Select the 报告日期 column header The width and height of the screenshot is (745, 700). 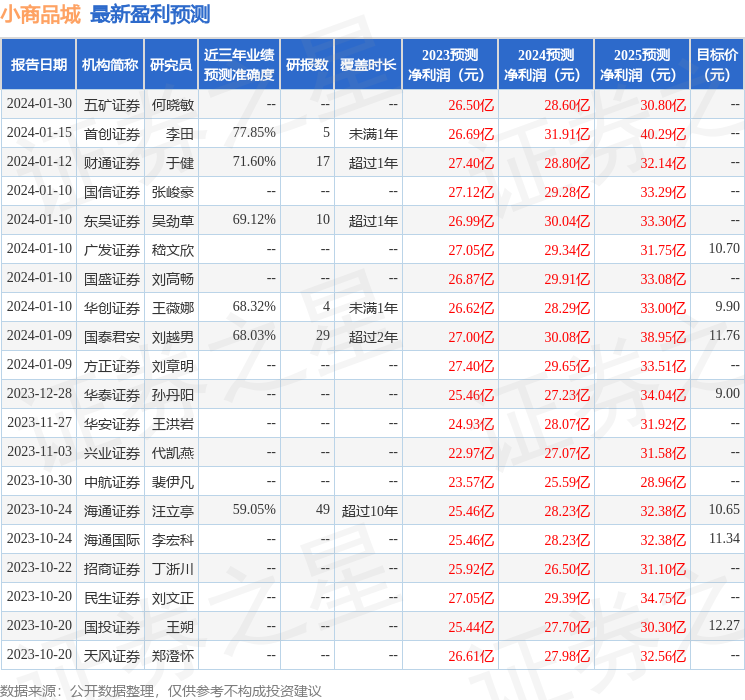[38, 65]
